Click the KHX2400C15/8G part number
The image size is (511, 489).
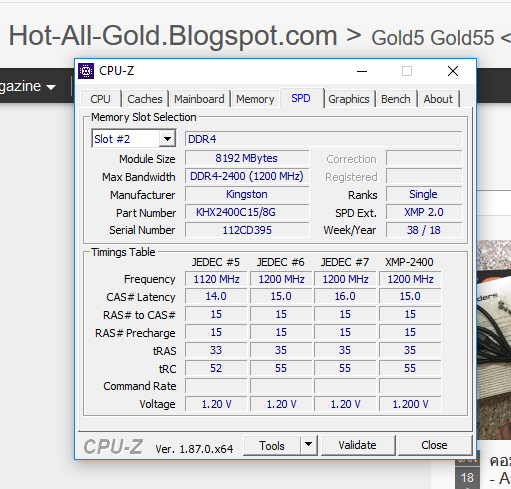coord(247,212)
